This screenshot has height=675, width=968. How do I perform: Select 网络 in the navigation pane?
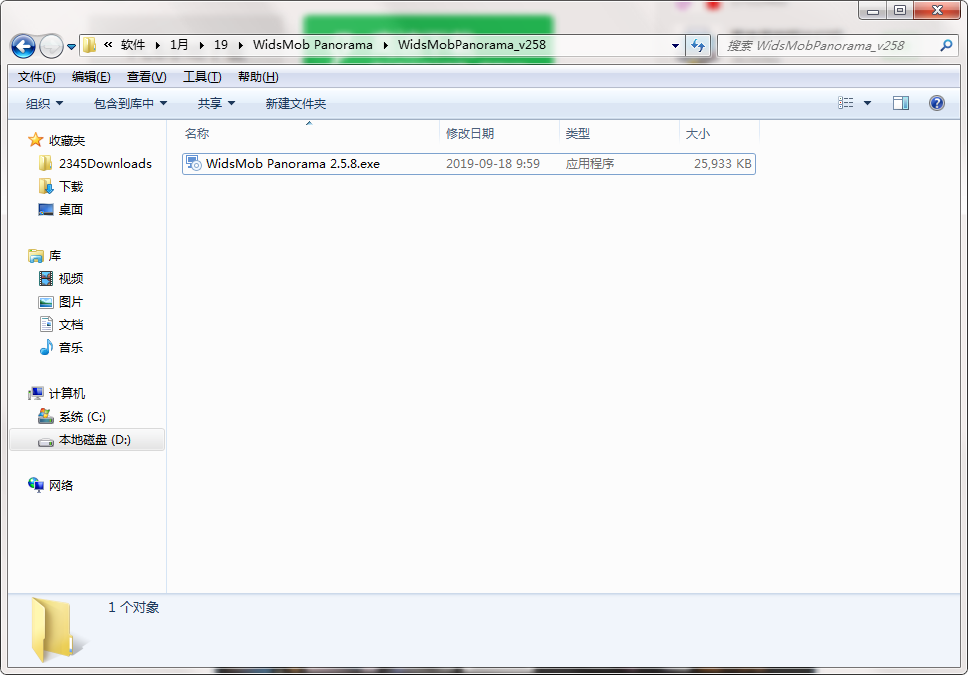pyautogui.click(x=60, y=485)
